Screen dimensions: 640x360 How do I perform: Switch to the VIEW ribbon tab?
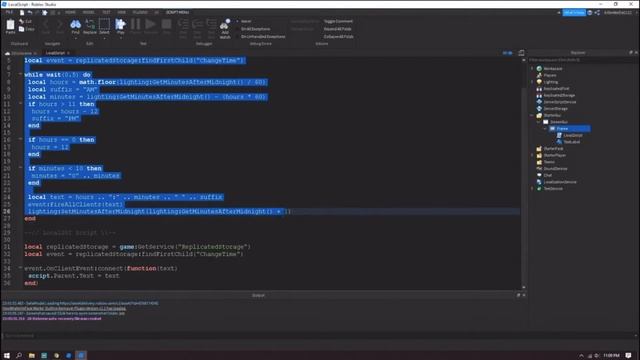coord(122,13)
